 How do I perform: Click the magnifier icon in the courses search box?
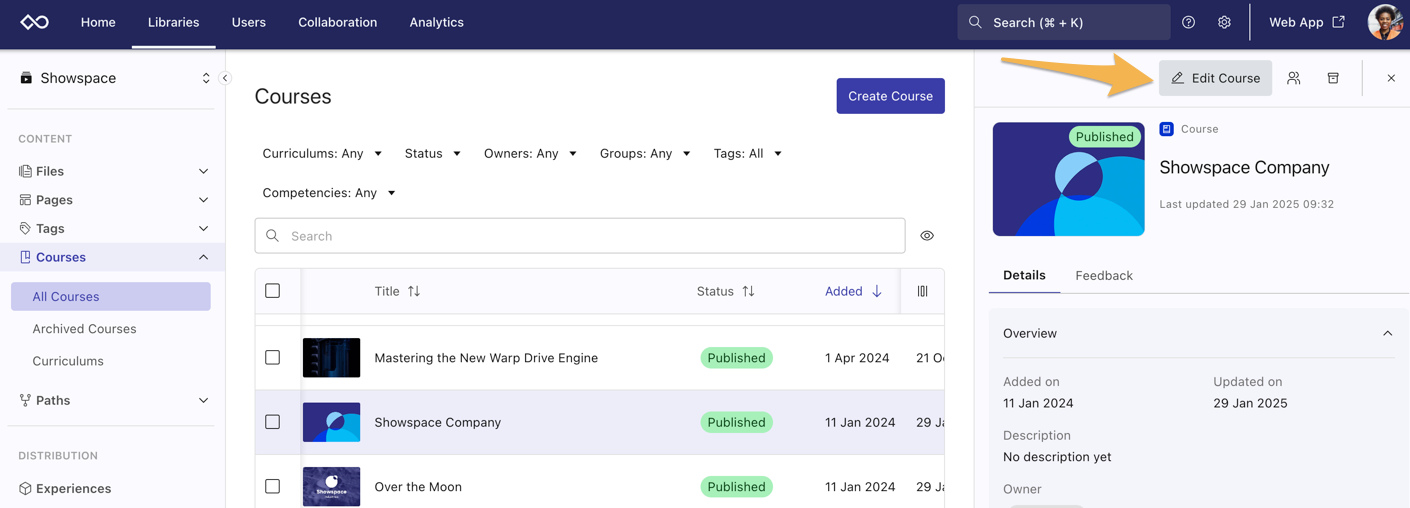click(x=273, y=236)
